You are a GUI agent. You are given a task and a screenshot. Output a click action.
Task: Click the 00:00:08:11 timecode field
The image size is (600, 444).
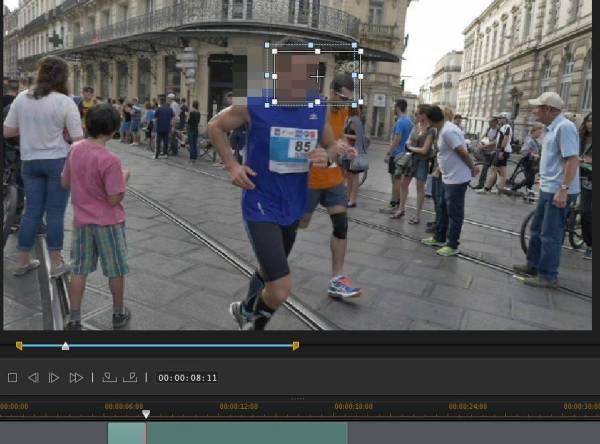pyautogui.click(x=187, y=378)
